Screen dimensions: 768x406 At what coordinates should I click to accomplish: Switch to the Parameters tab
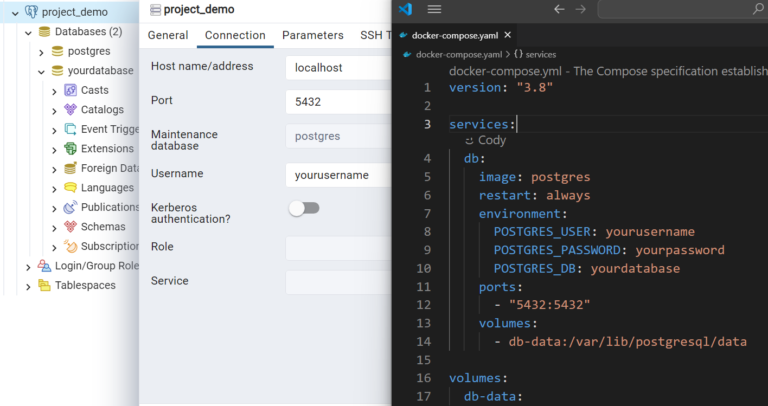click(312, 35)
